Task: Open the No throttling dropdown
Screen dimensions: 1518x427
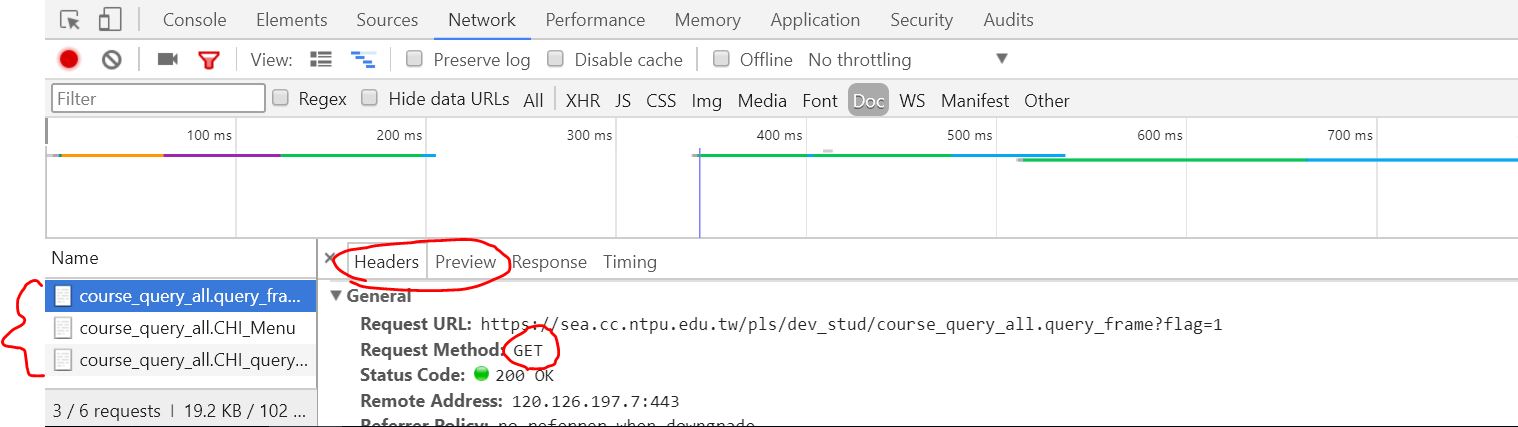Action: click(907, 60)
